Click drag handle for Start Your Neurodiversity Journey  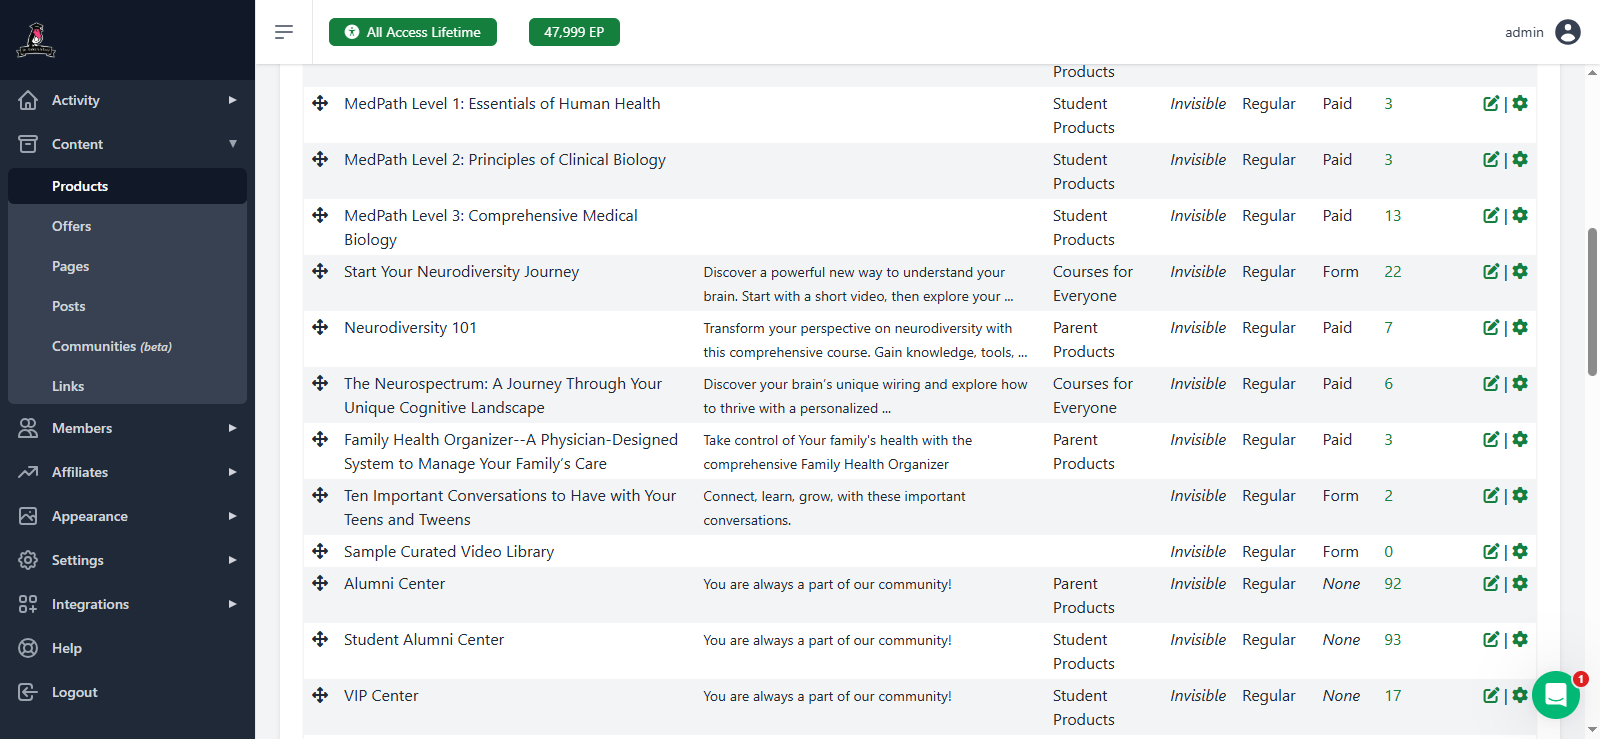point(320,272)
